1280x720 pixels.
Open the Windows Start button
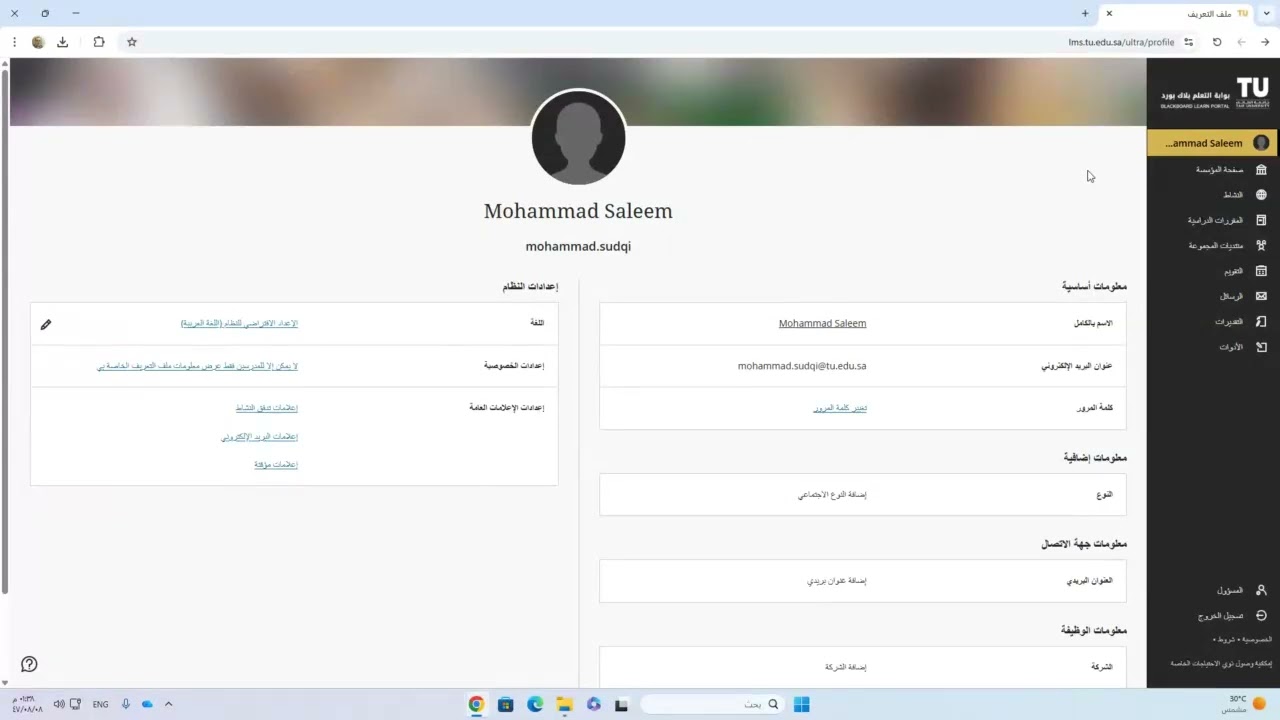(801, 704)
